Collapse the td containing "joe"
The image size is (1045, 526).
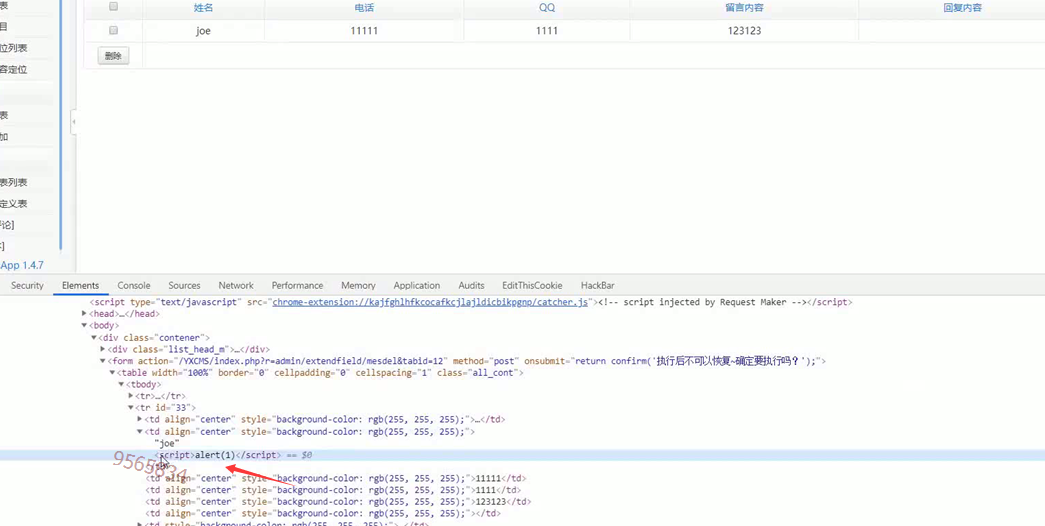(x=140, y=431)
